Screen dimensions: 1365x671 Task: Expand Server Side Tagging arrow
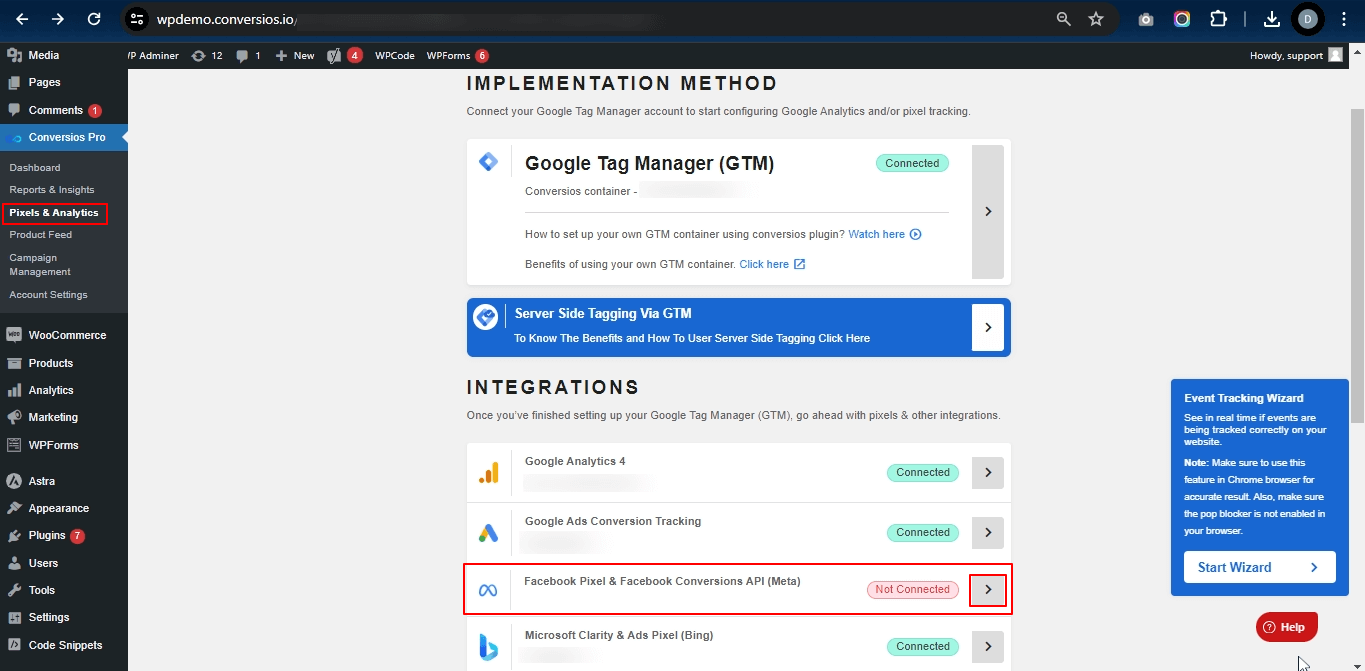[x=988, y=327]
